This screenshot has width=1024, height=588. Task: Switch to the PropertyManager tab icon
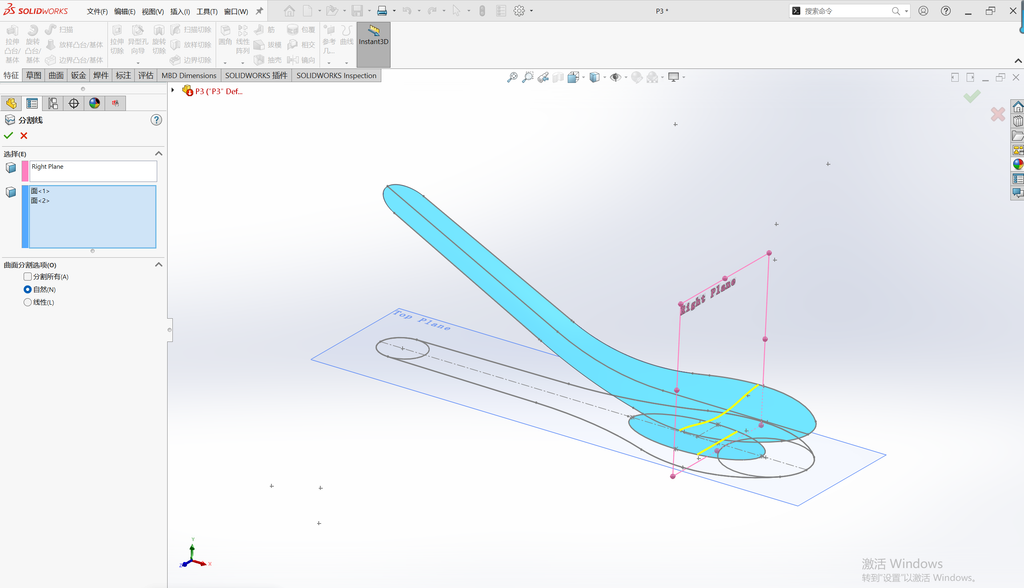tap(32, 103)
